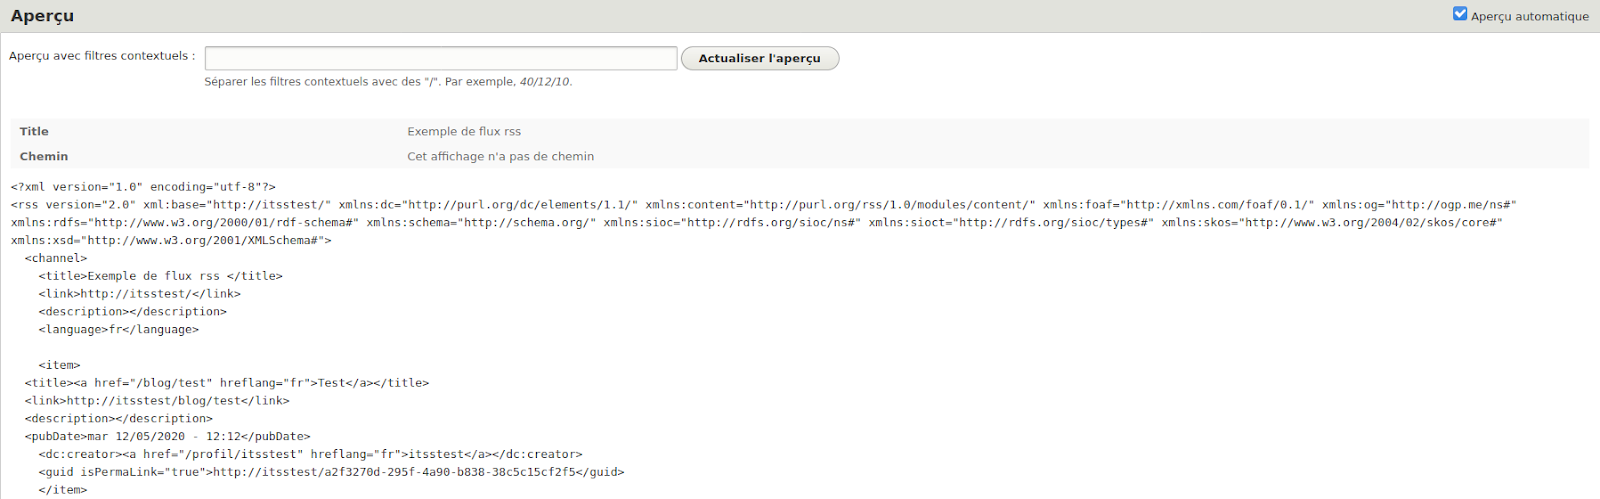Image resolution: width=1600 pixels, height=499 pixels.
Task: Click the Title row label
Action: [x=34, y=131]
